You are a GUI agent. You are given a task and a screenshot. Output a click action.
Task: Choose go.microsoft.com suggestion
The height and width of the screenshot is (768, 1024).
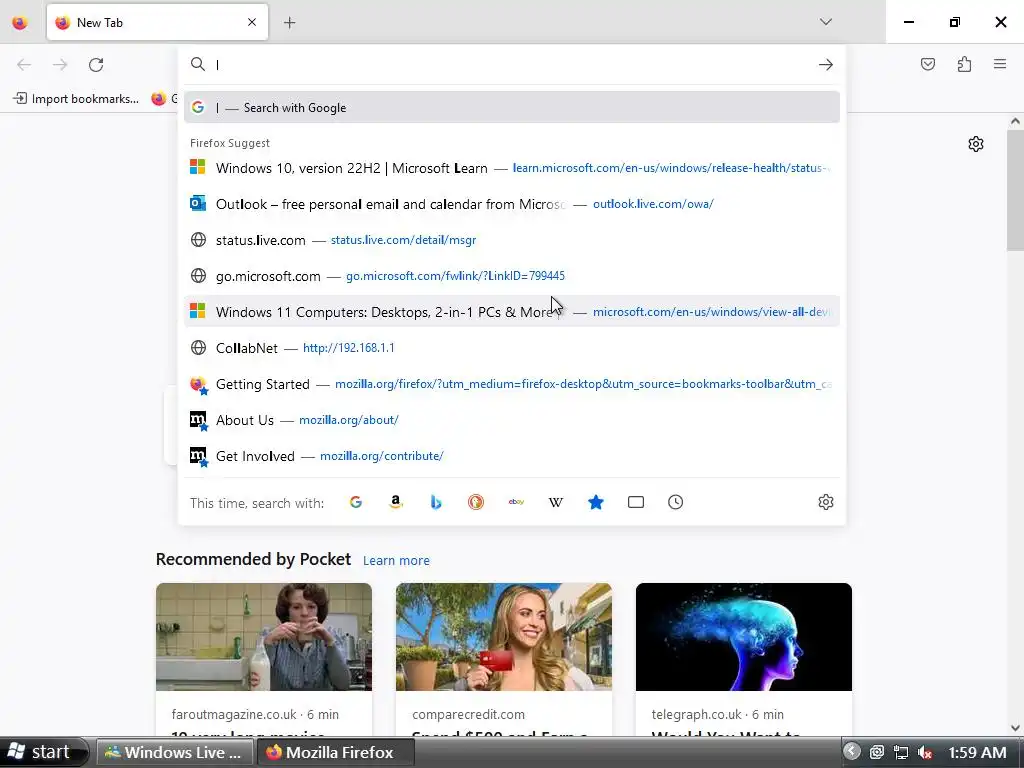pyautogui.click(x=511, y=276)
